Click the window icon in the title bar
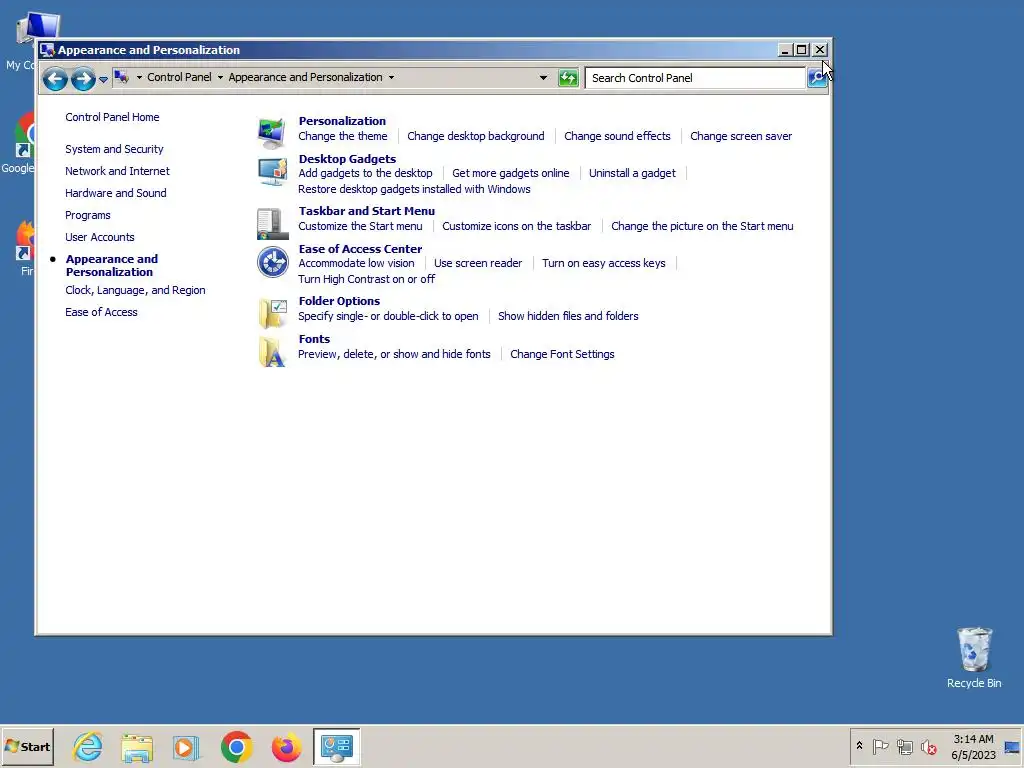The image size is (1024, 768). [x=47, y=50]
